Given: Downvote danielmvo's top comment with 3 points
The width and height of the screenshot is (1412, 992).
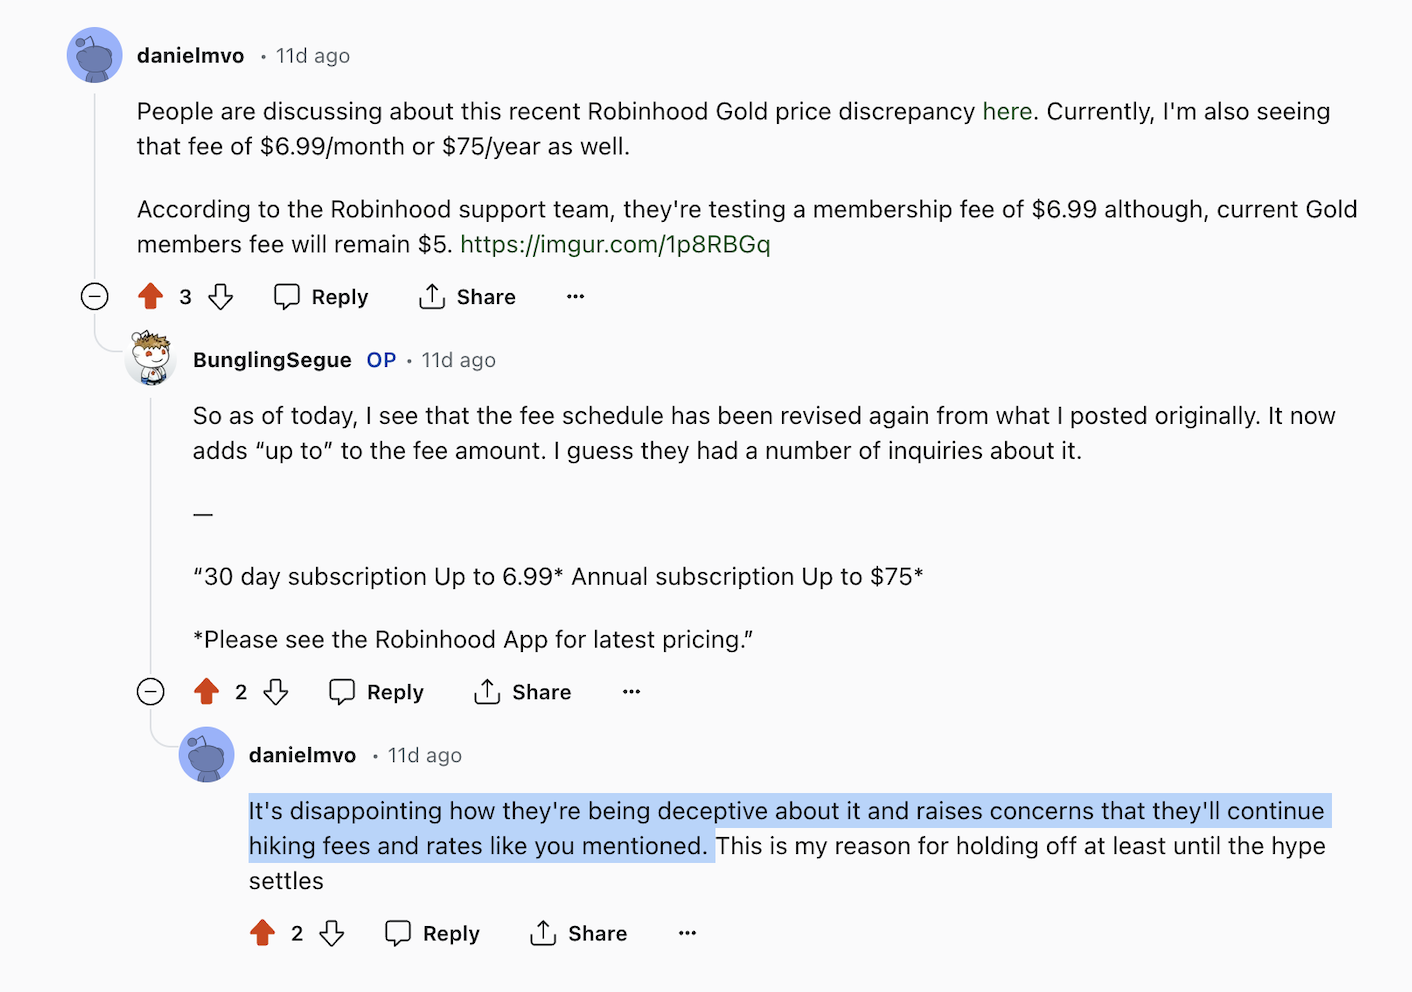Looking at the screenshot, I should (220, 297).
